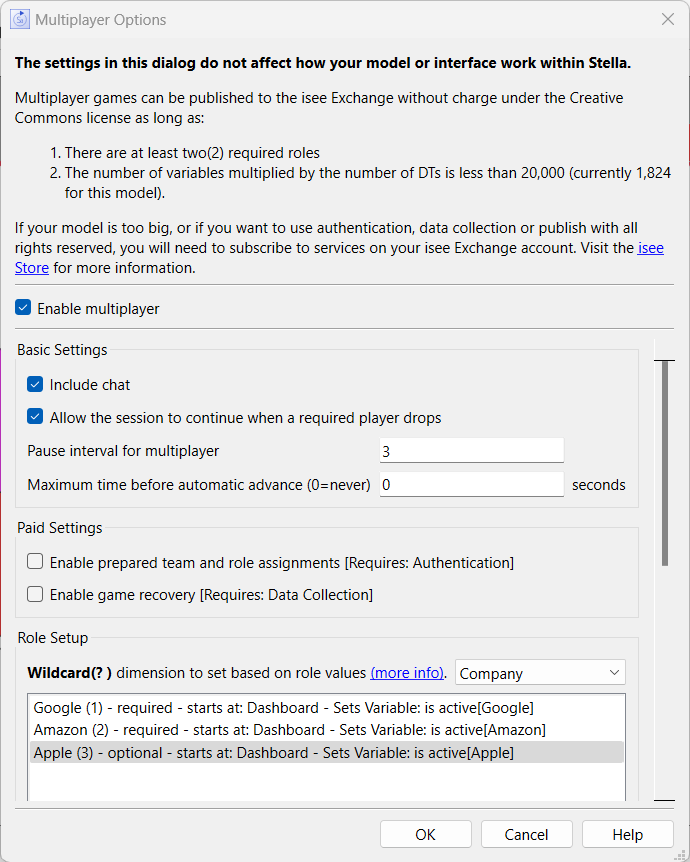Uncheck the Include chat option
The width and height of the screenshot is (690, 862).
pos(35,384)
